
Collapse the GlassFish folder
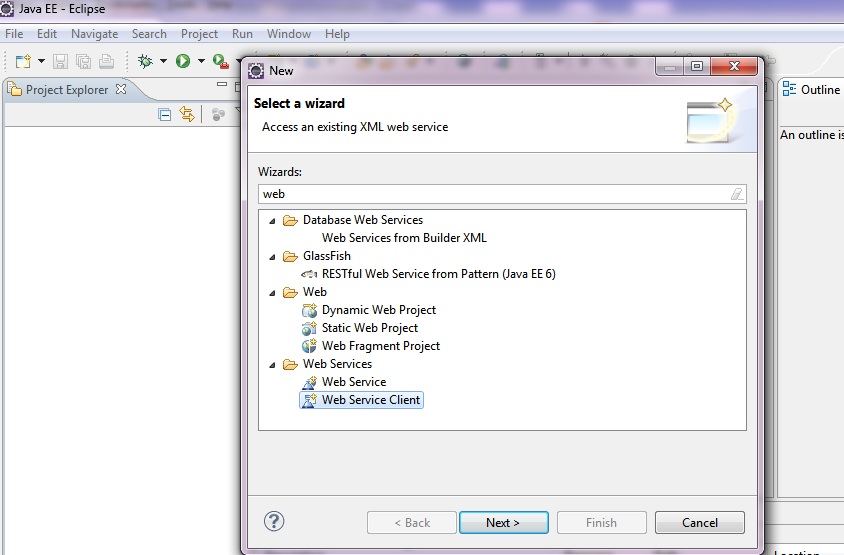pyautogui.click(x=272, y=257)
